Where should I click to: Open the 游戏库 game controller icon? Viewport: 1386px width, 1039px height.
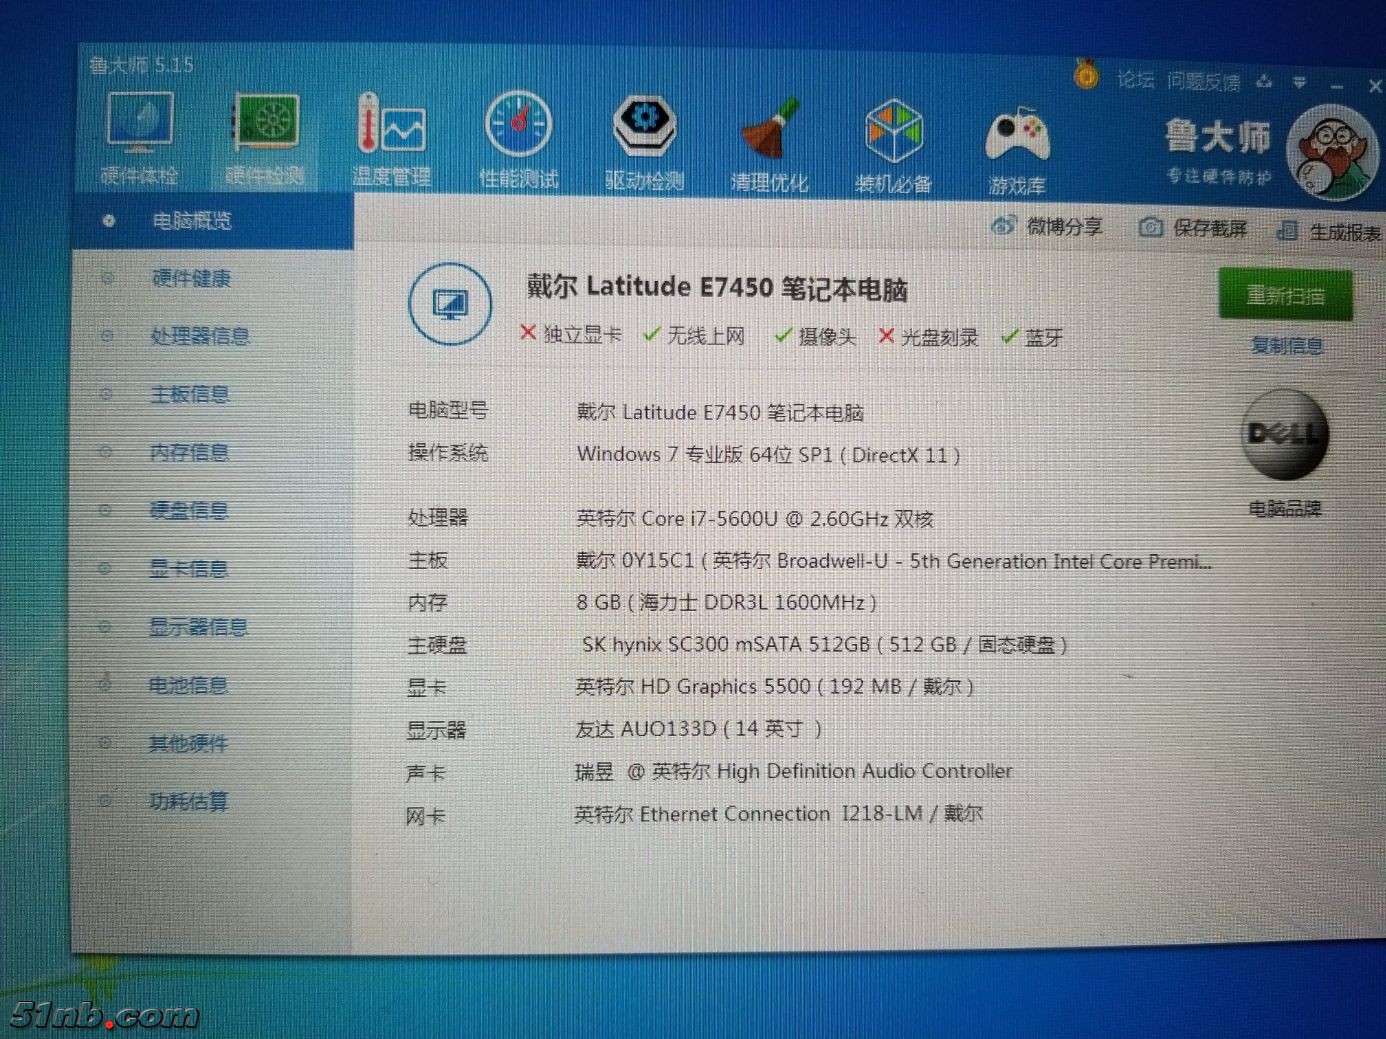coord(1017,145)
